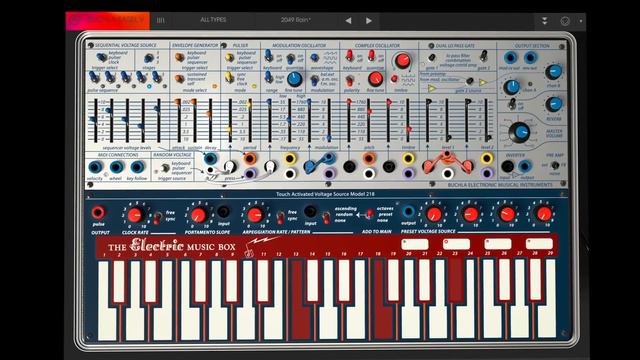Screen dimensions: 640x360
Task: Click orange jack under pulser period
Action: [x=249, y=158]
